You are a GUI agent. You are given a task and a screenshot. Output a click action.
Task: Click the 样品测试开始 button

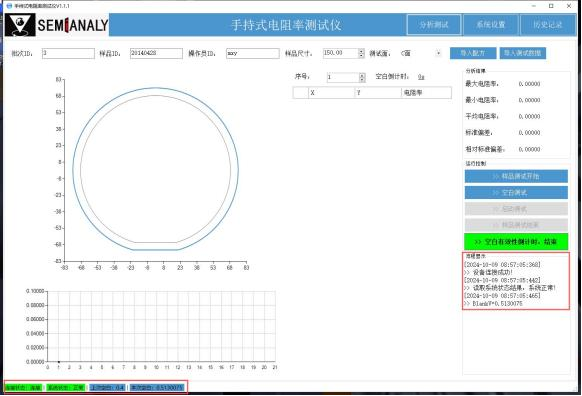516,176
